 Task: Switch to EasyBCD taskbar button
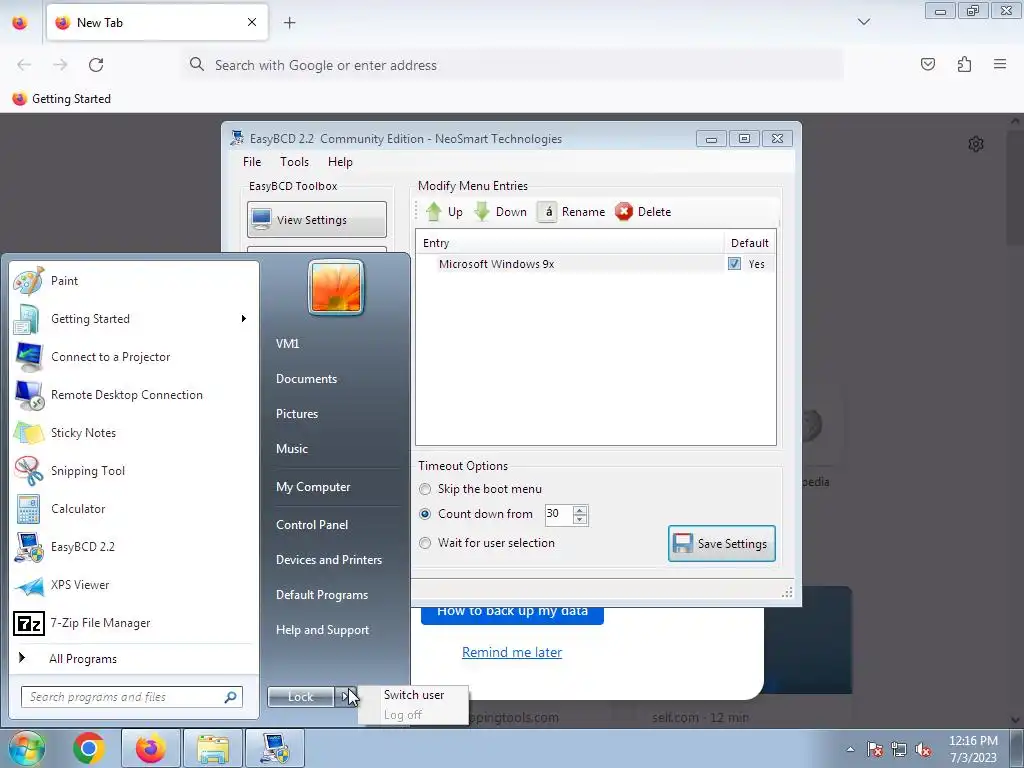pyautogui.click(x=274, y=748)
